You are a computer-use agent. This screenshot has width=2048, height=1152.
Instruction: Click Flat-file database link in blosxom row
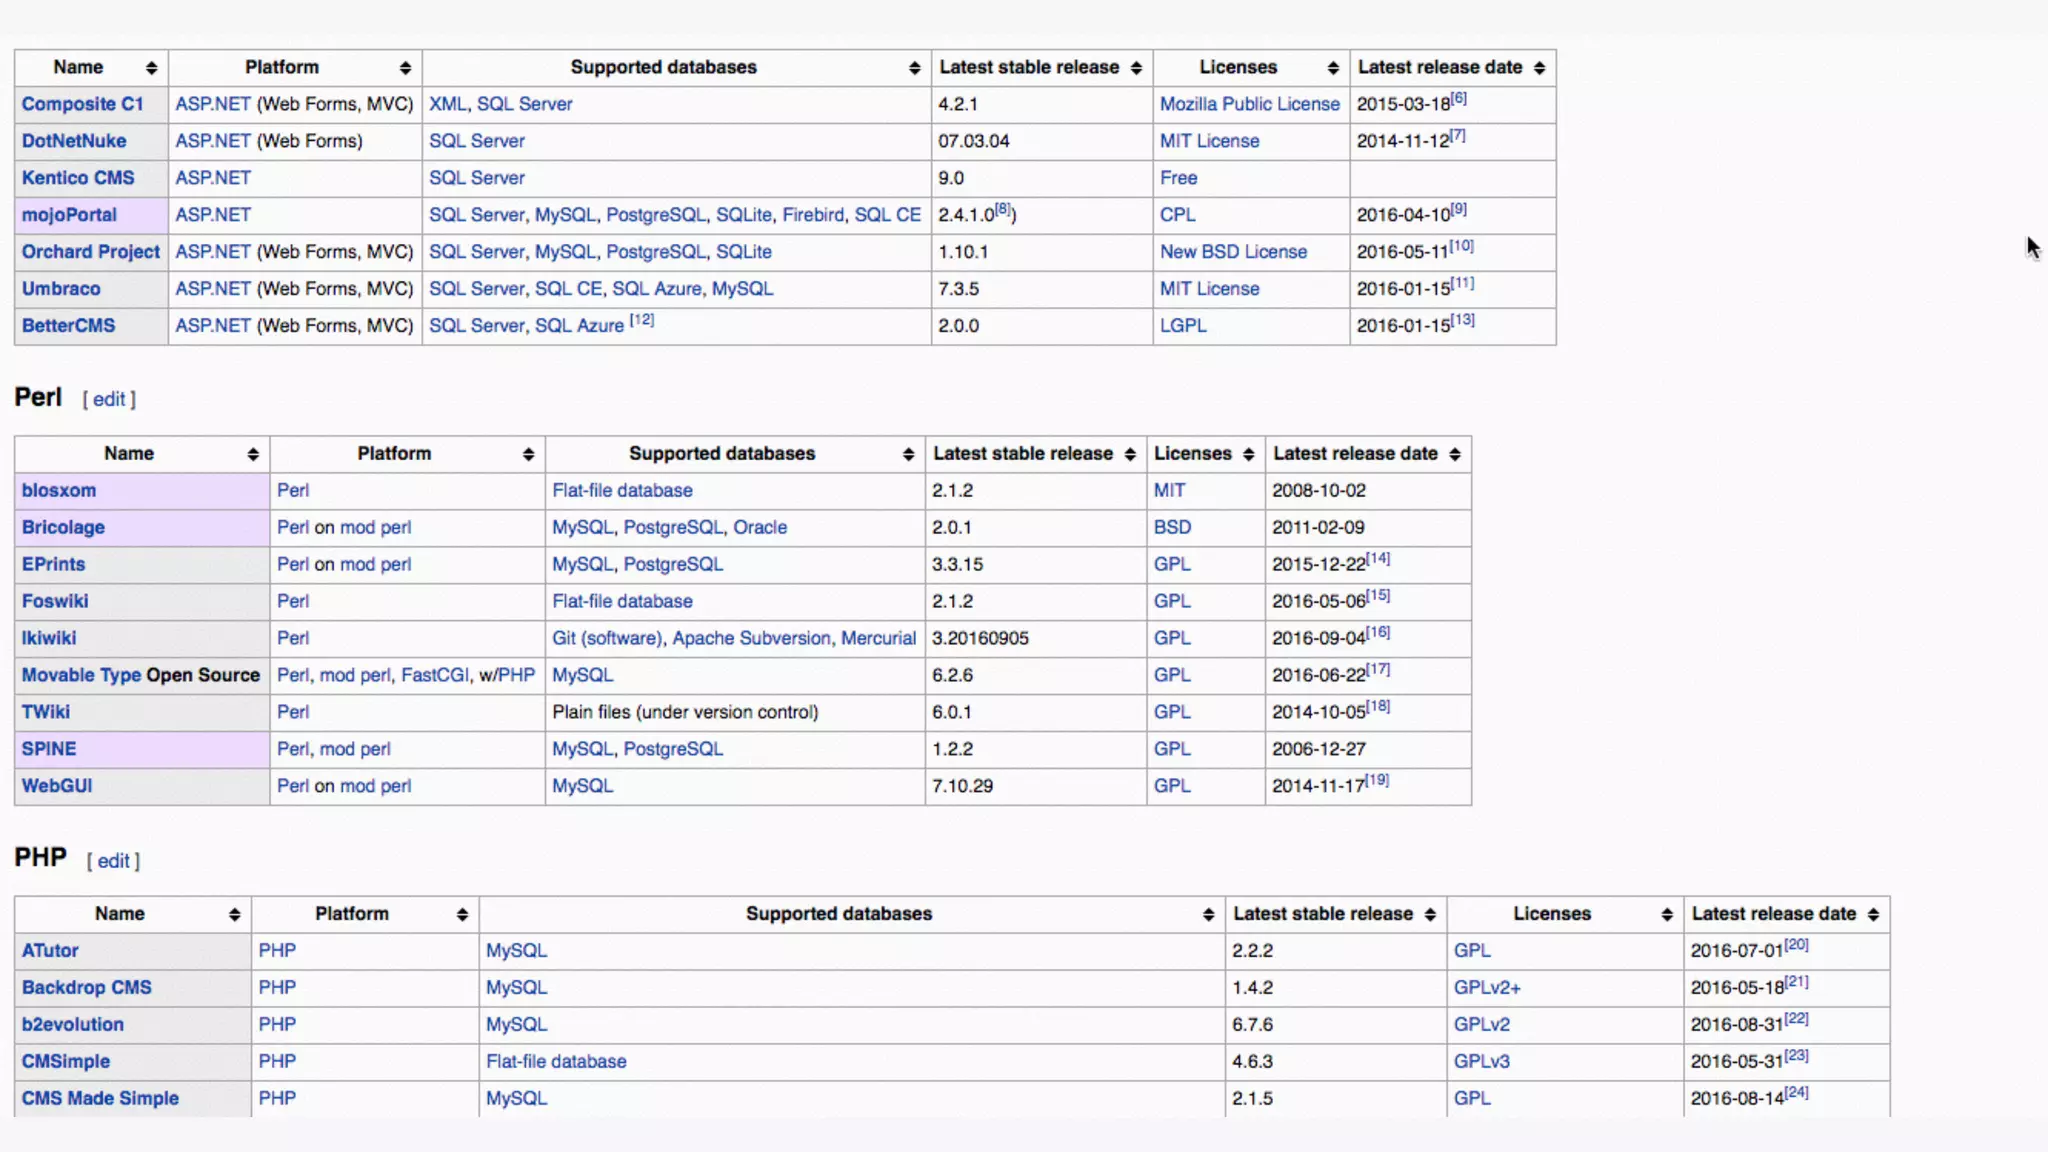point(622,490)
